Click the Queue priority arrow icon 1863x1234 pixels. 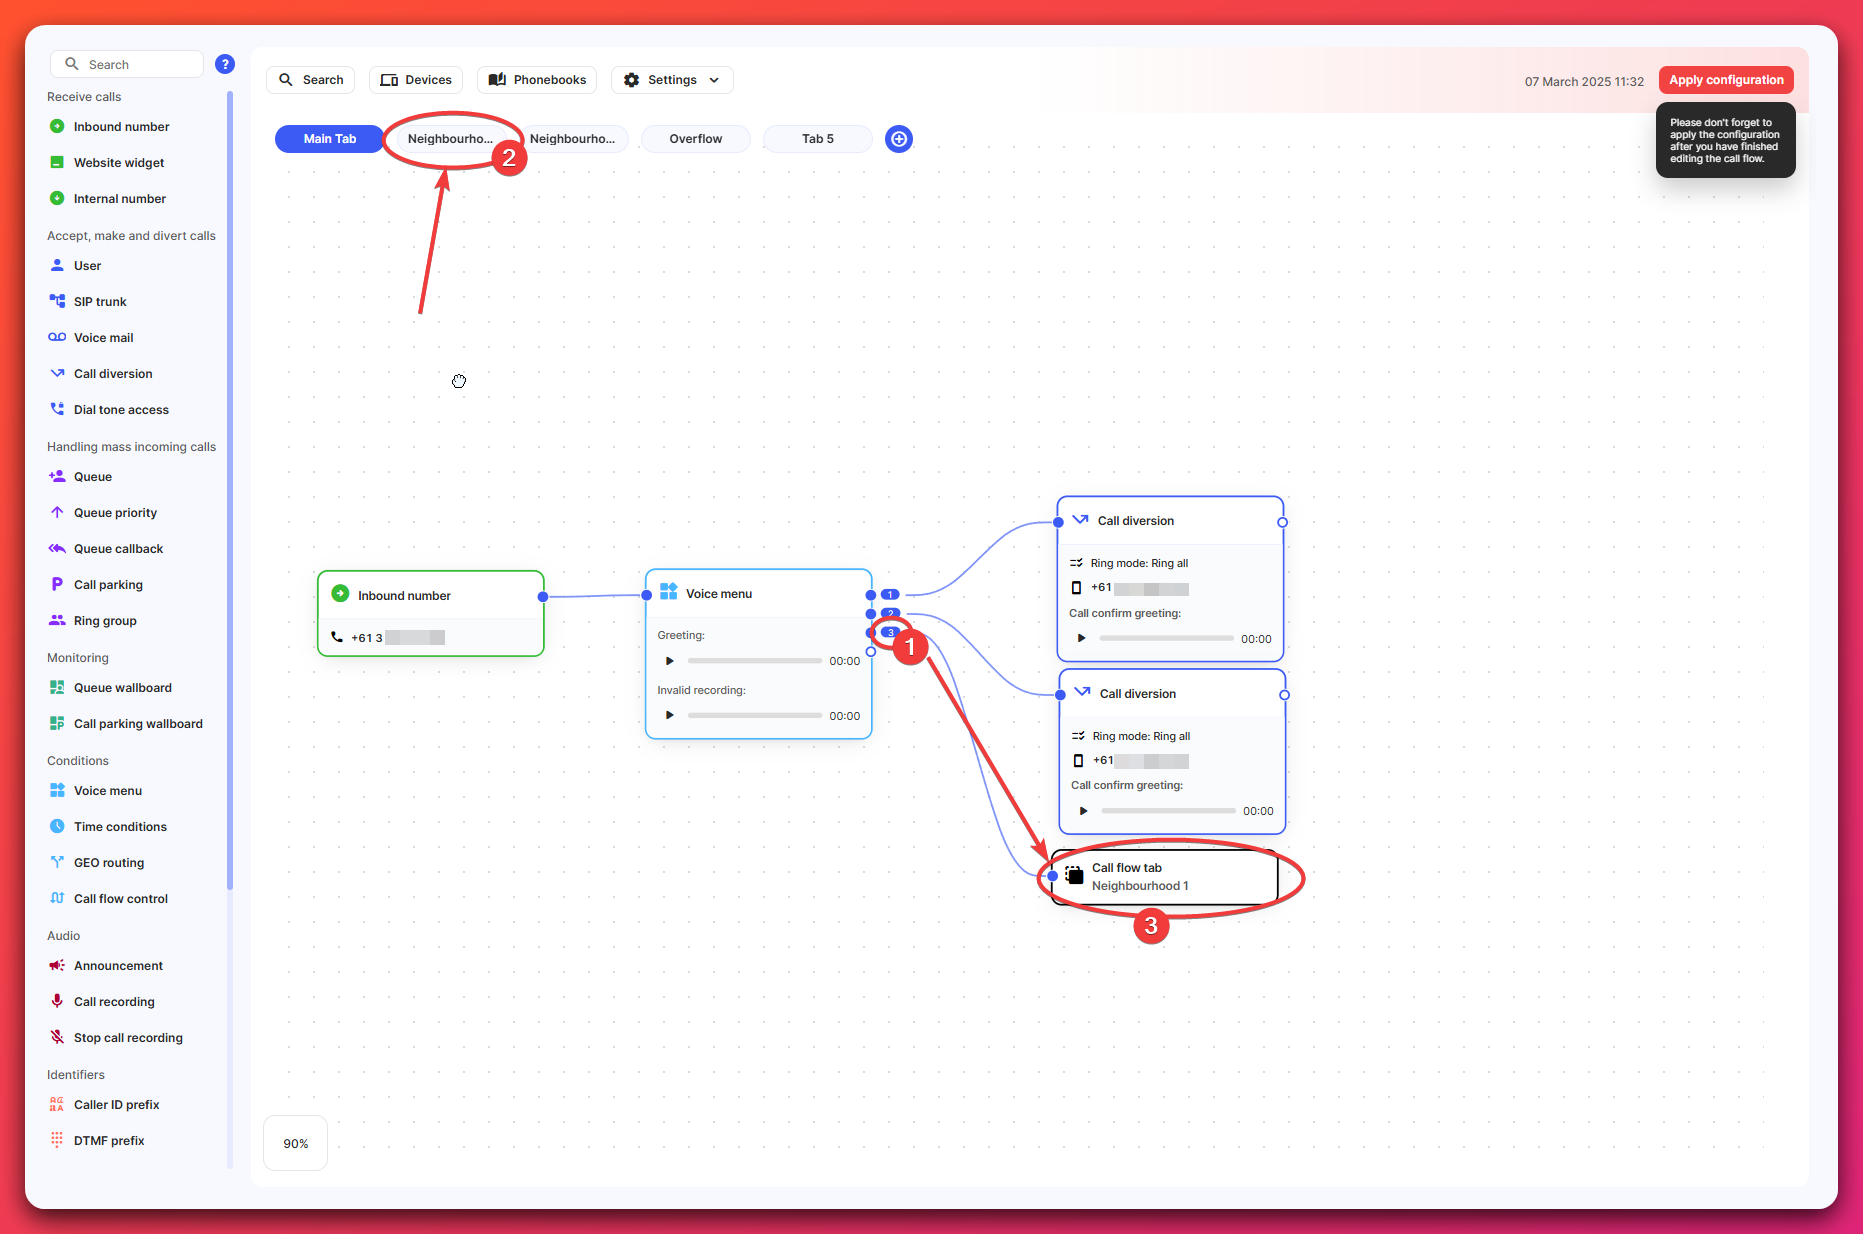(x=57, y=513)
